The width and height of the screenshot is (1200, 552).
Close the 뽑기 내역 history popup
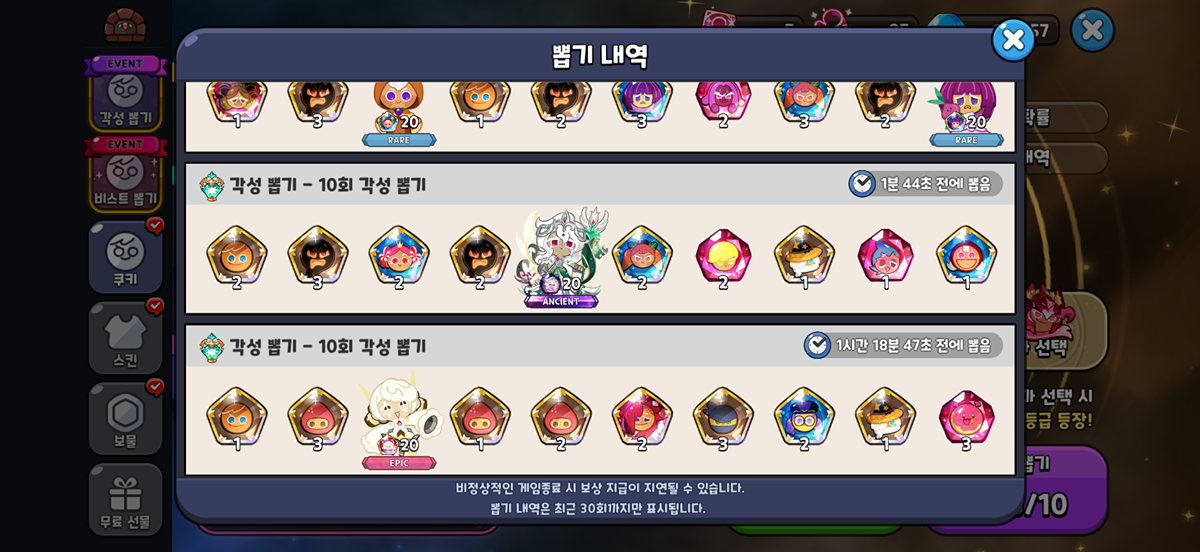[1013, 40]
